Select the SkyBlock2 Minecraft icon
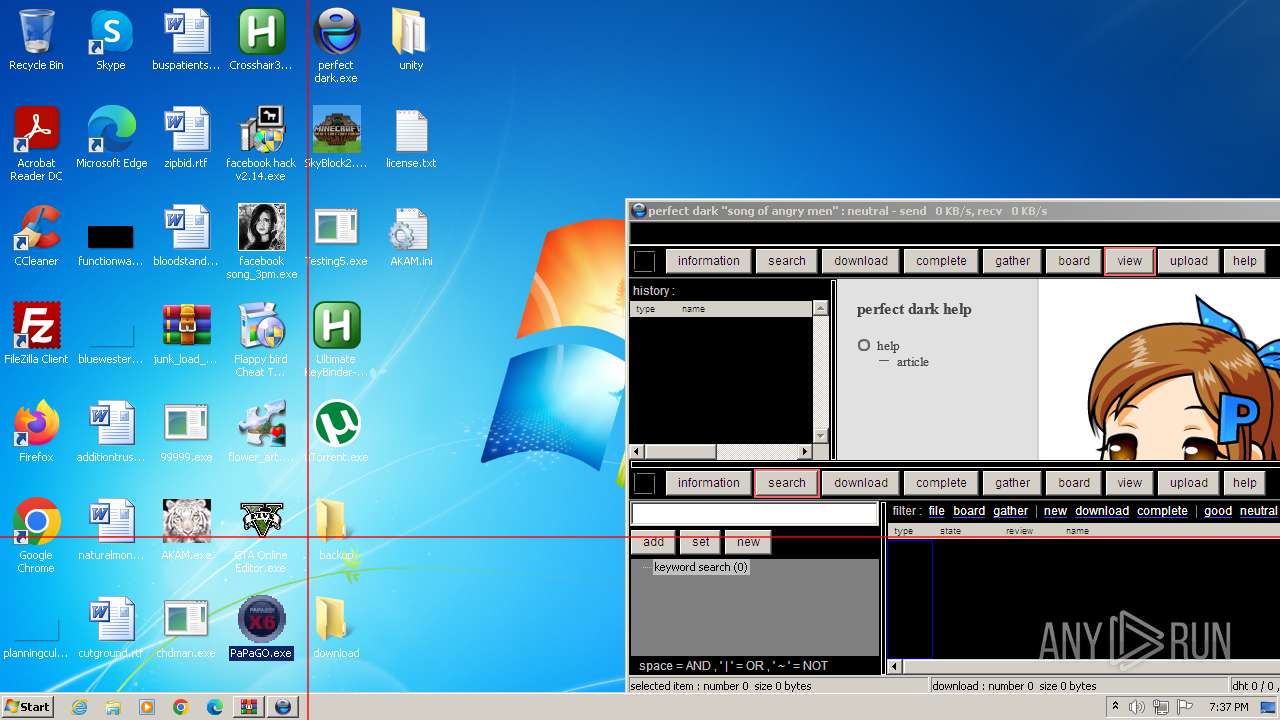The width and height of the screenshot is (1280, 720). tap(336, 138)
